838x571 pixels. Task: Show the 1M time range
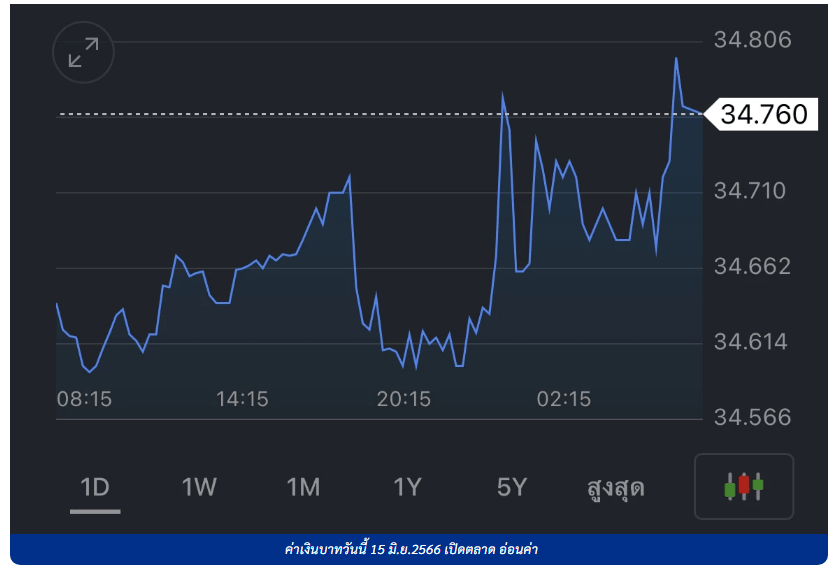tap(303, 488)
